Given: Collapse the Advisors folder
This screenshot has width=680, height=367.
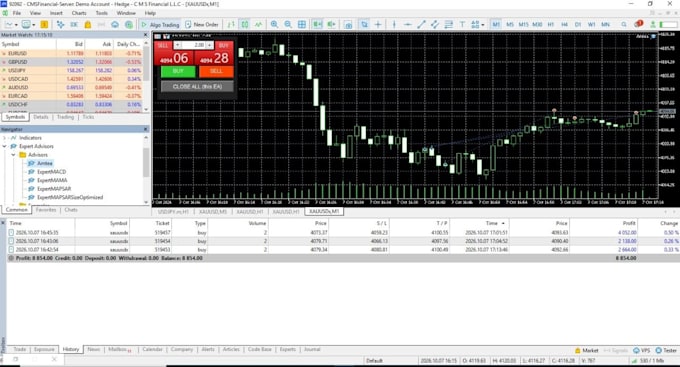Looking at the screenshot, I should click(x=13, y=155).
